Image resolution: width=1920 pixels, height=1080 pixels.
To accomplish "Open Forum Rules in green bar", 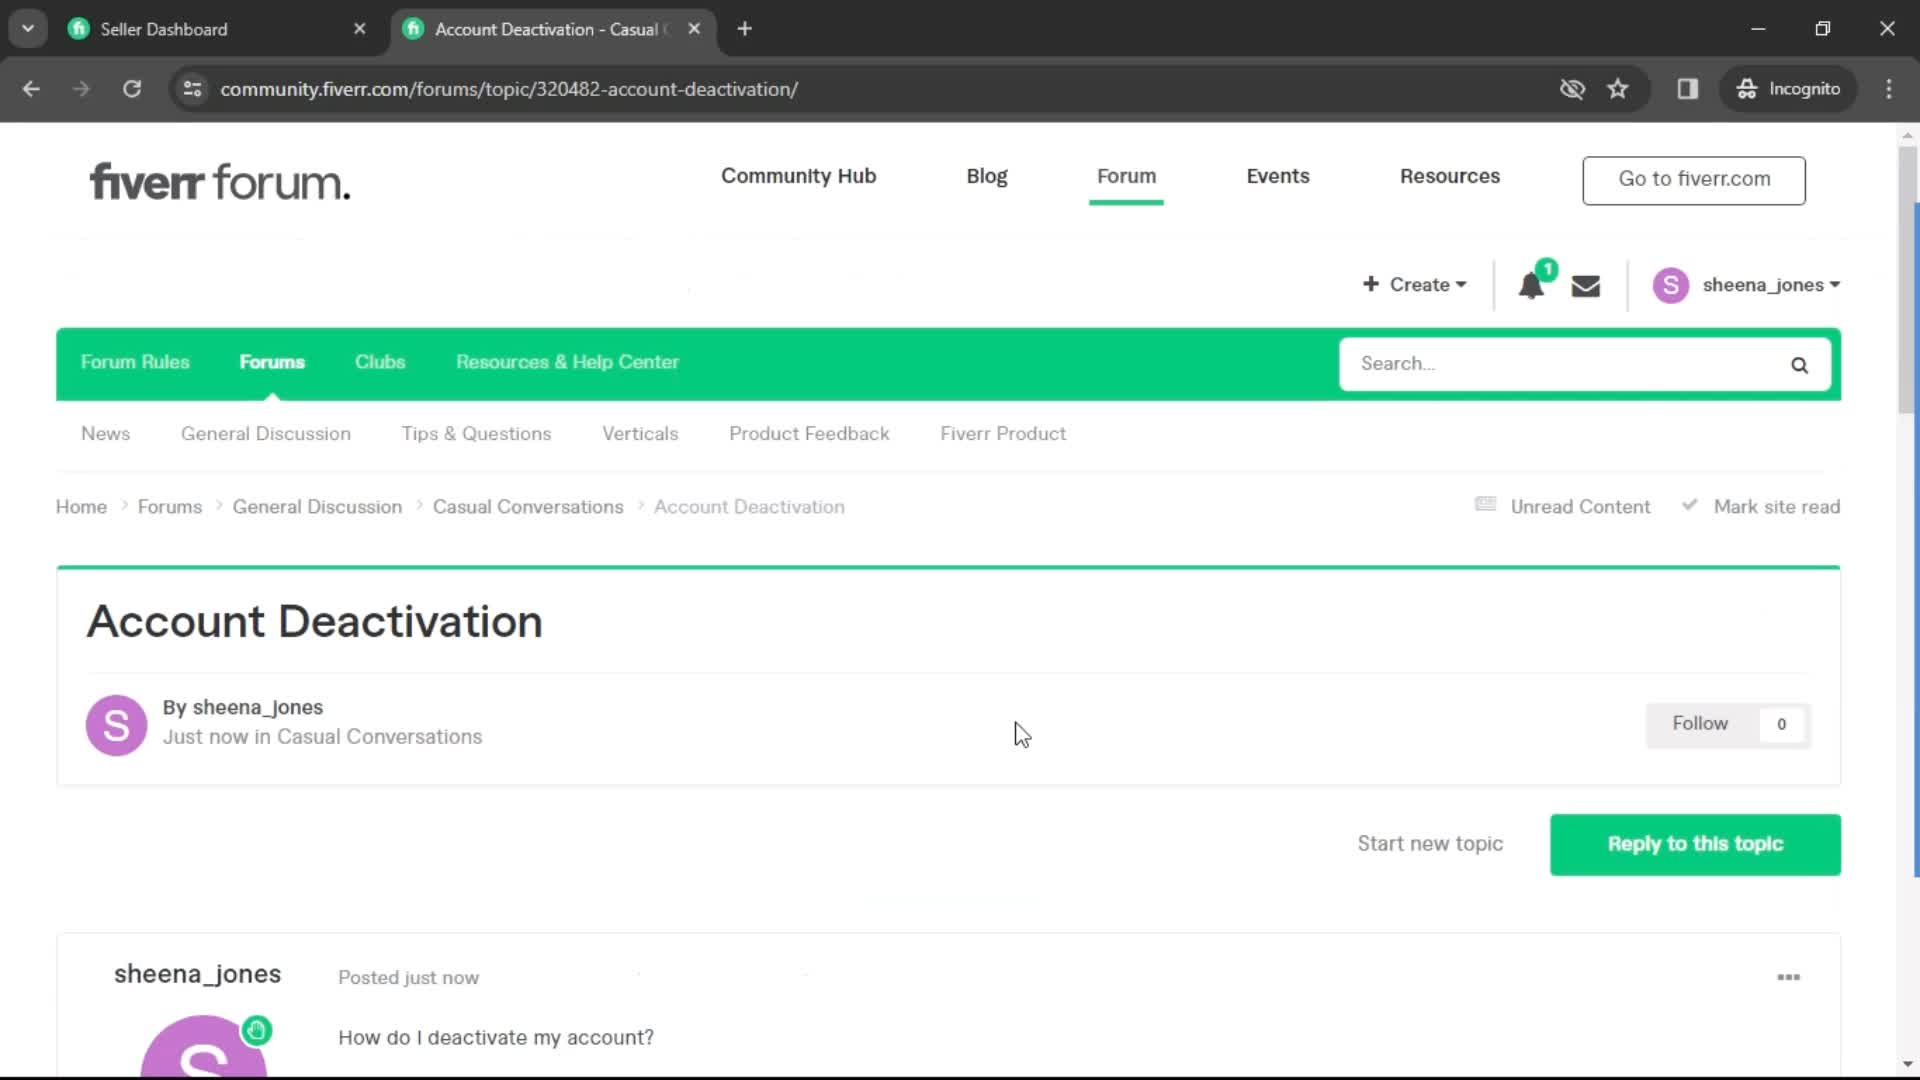I will coord(135,362).
